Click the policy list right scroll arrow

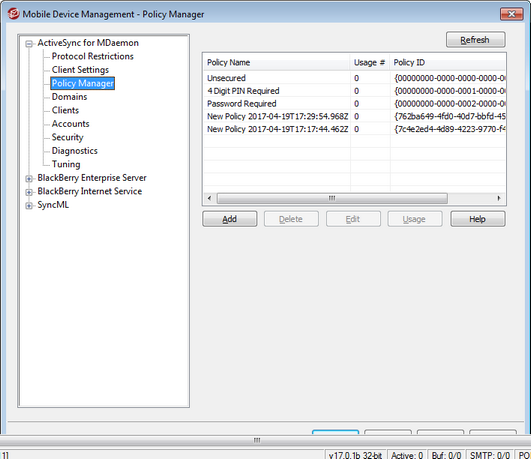pos(499,198)
